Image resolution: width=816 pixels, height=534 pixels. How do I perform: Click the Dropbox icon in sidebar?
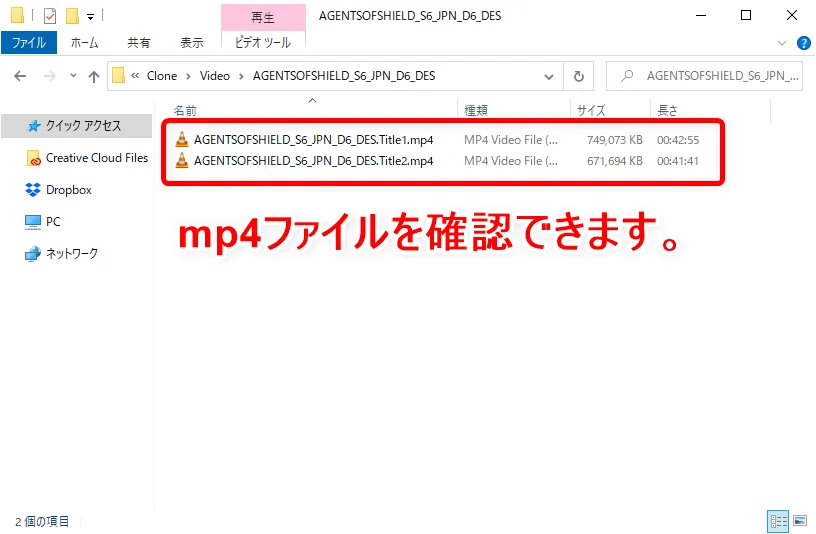(33, 190)
